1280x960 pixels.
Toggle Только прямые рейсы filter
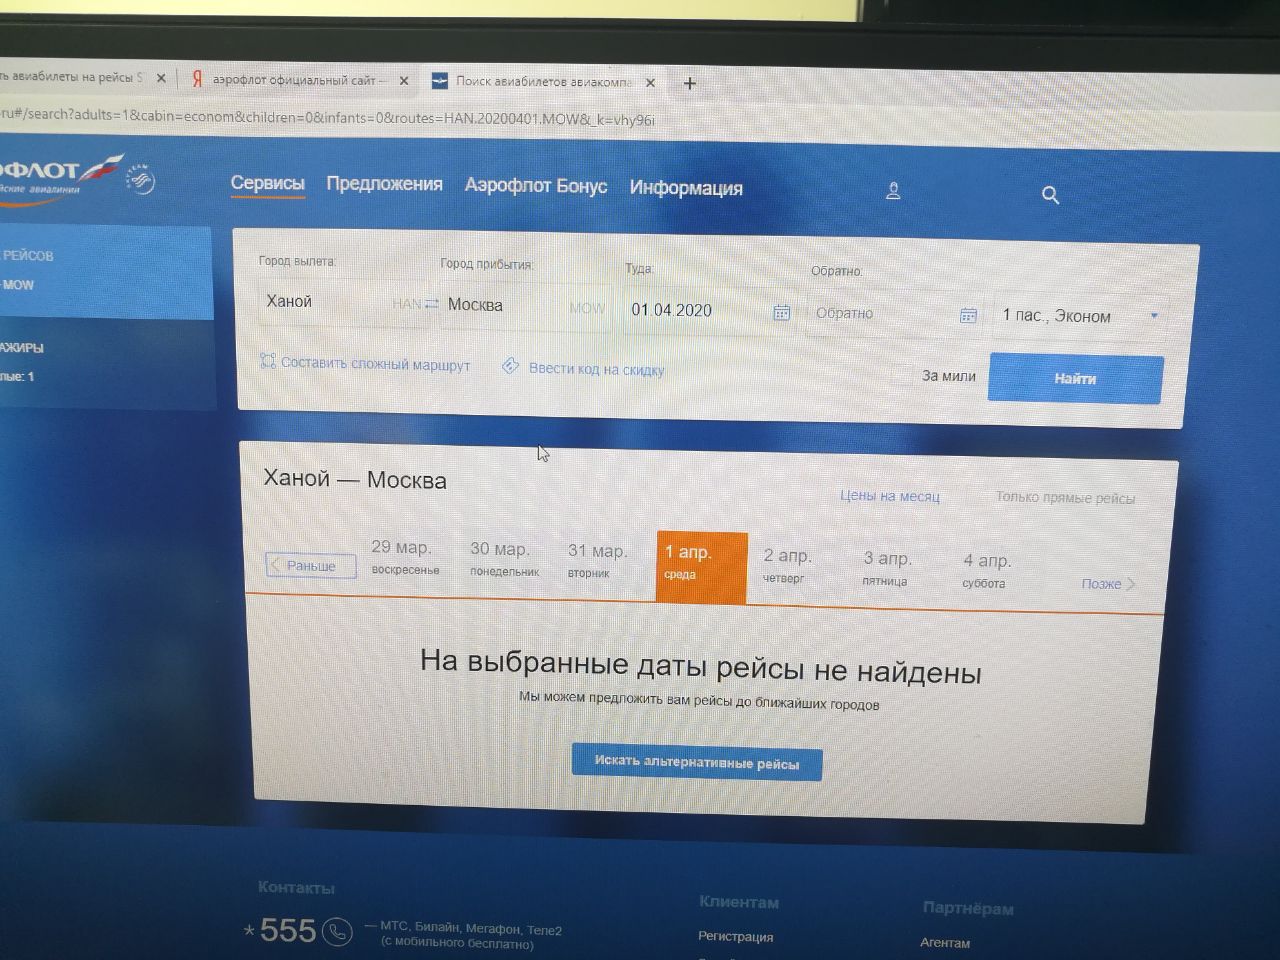pos(1065,498)
